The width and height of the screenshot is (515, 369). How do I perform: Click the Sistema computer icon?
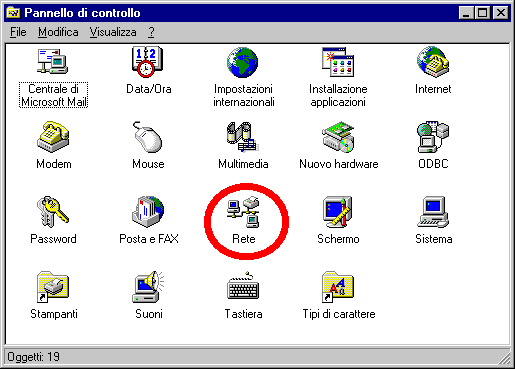[x=433, y=212]
